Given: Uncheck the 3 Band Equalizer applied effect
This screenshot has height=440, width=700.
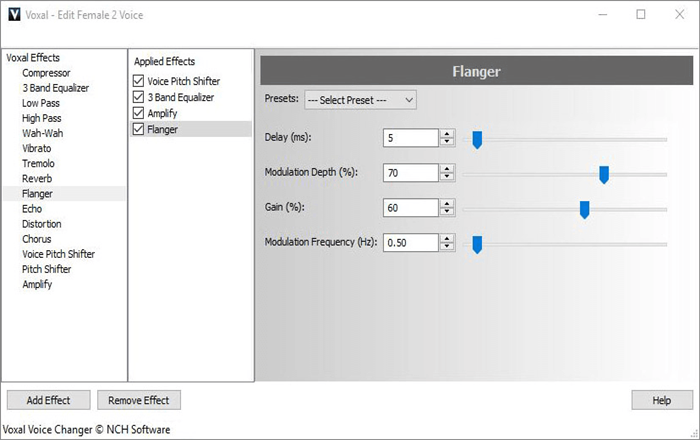Looking at the screenshot, I should click(x=138, y=97).
